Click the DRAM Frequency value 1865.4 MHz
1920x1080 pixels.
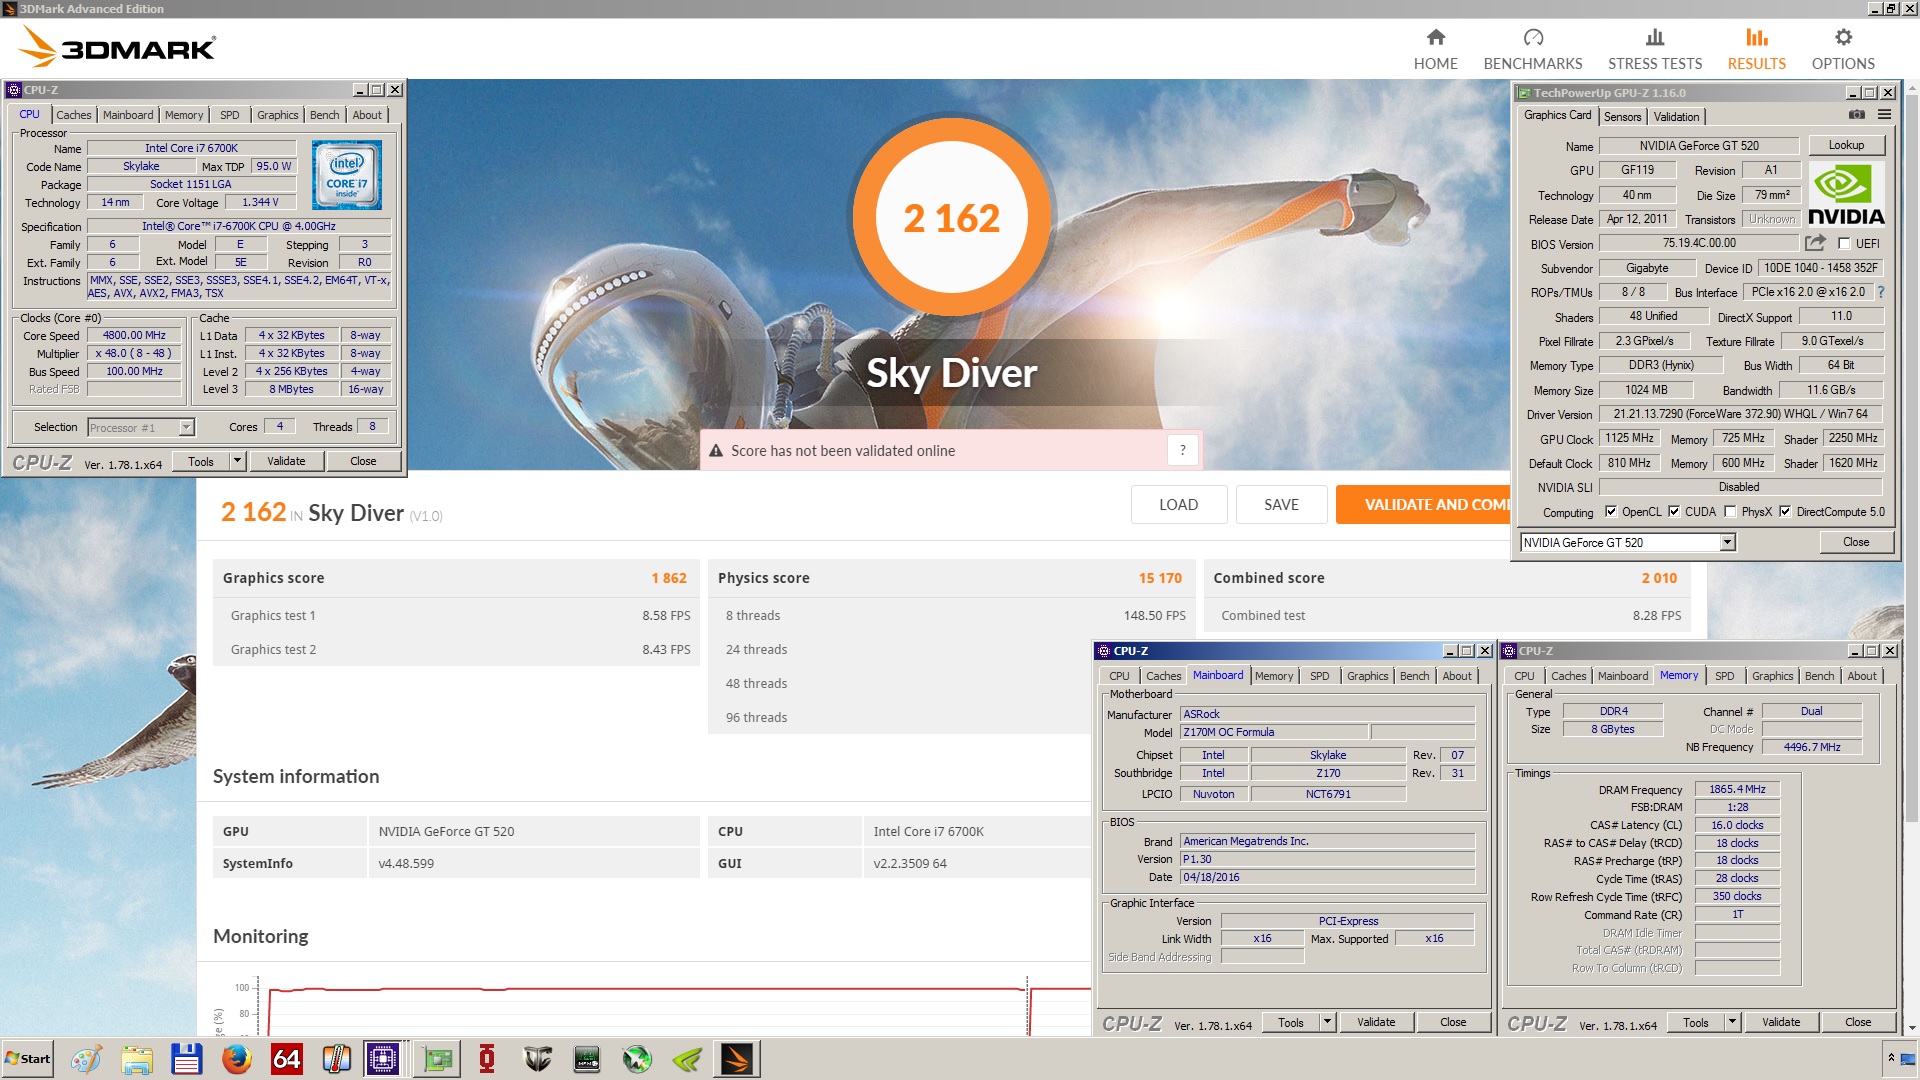point(1737,790)
